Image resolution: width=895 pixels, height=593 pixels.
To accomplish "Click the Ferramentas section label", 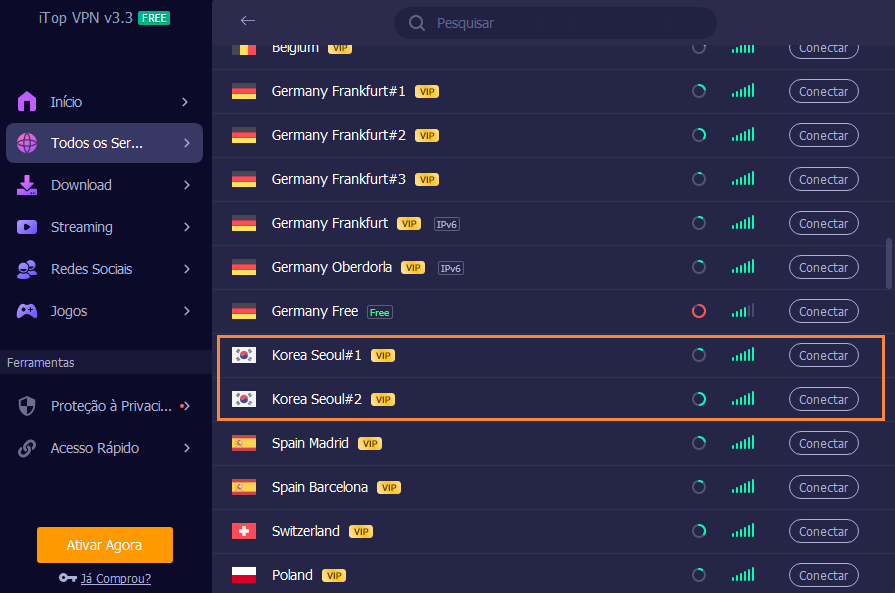I will coord(41,363).
